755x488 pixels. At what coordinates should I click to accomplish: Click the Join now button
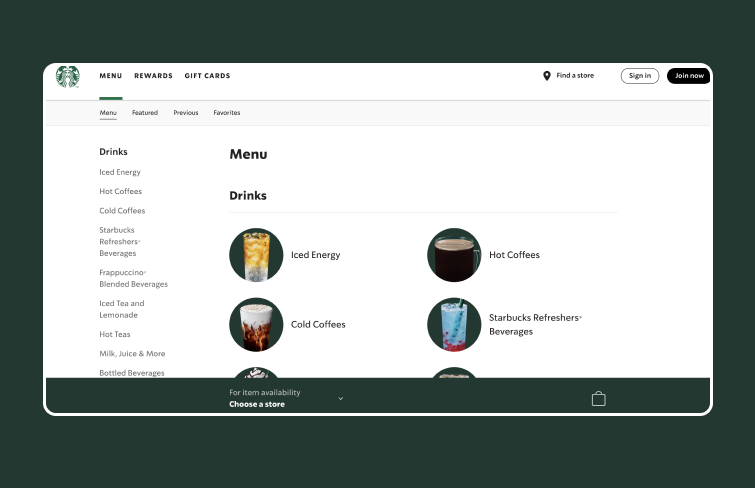[689, 76]
